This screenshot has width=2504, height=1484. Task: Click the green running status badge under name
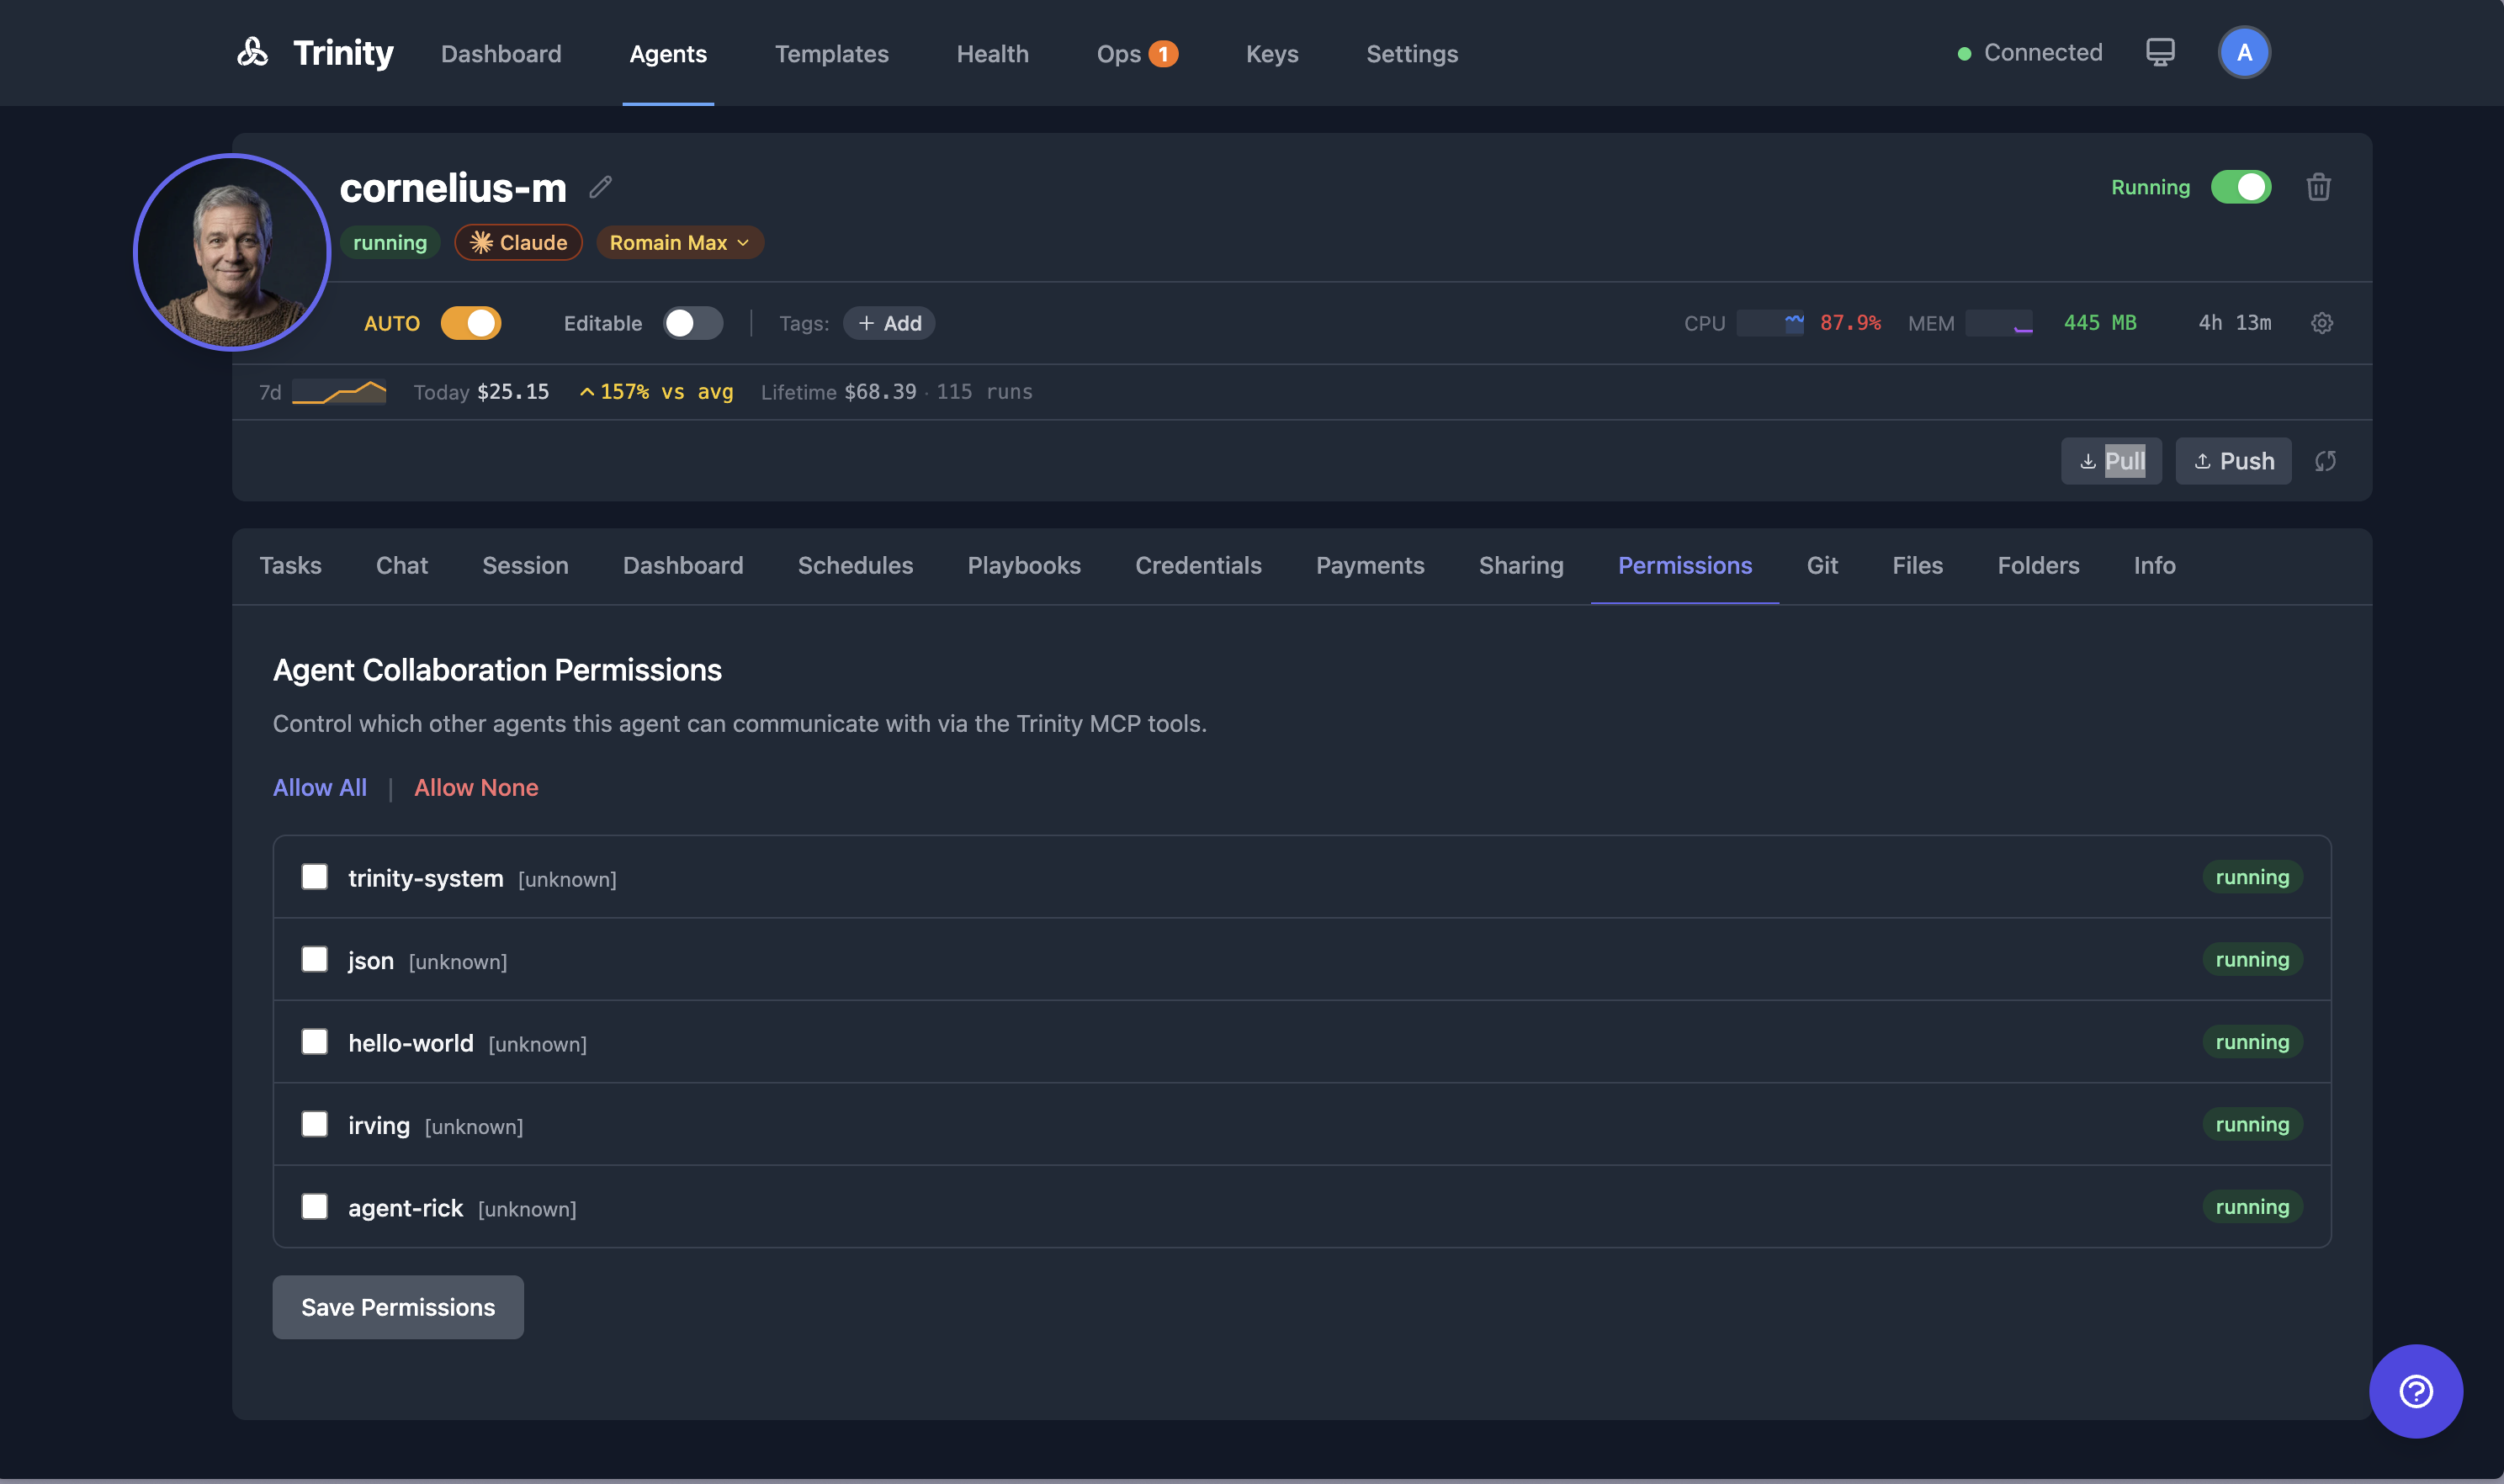coord(390,242)
